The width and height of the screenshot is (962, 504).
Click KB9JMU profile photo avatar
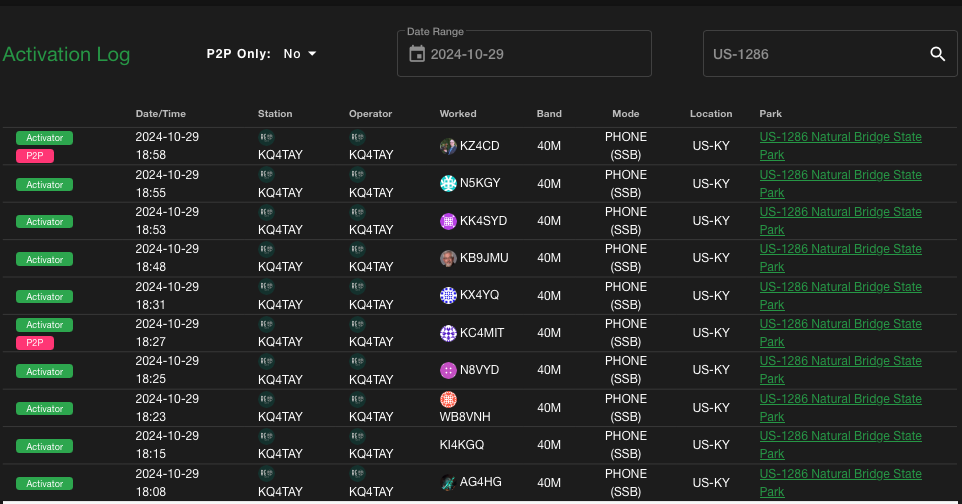click(448, 258)
